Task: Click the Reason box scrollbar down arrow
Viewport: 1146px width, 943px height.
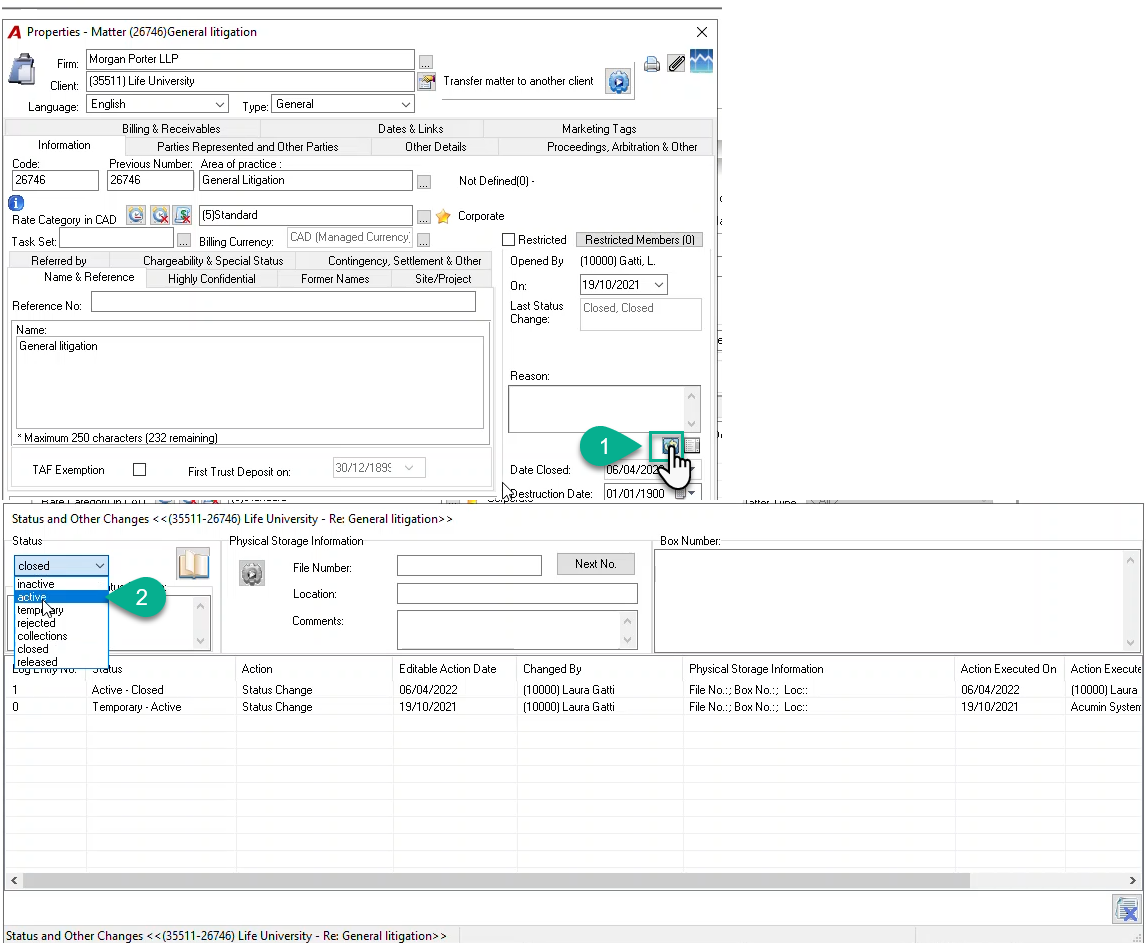Action: [691, 424]
